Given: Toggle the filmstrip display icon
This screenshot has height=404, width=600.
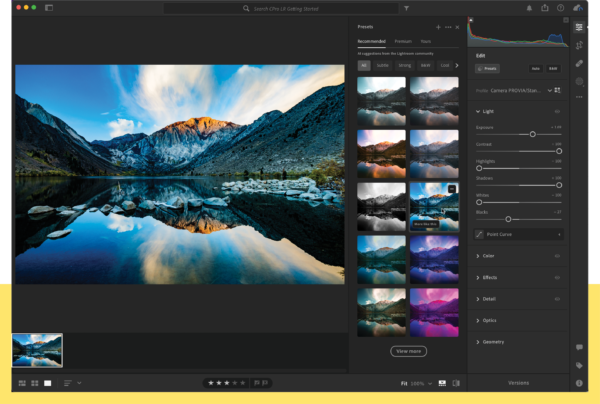Looking at the screenshot, I should point(442,383).
